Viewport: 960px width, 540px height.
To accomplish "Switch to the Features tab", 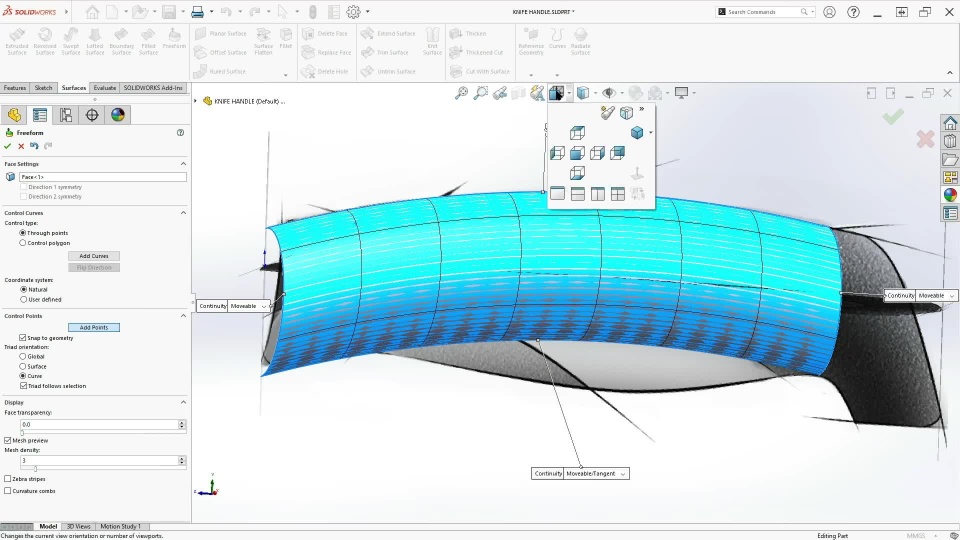I will 15,88.
